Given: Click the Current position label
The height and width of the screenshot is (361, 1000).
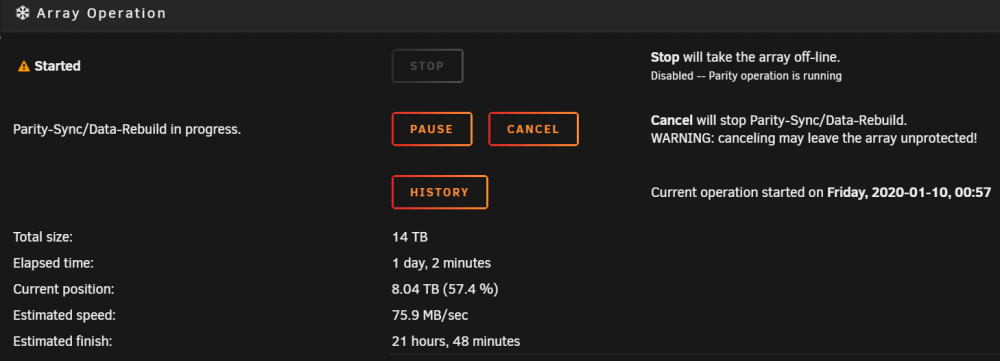Looking at the screenshot, I should [64, 289].
